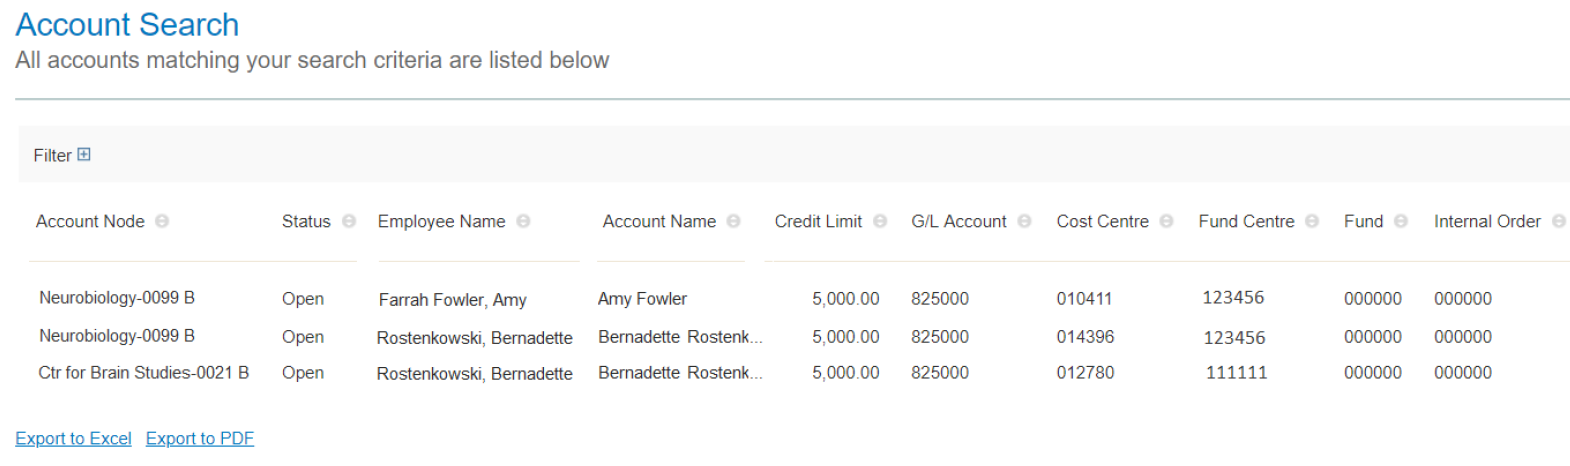Open Status column menu icon
1570x466 pixels.
349,221
